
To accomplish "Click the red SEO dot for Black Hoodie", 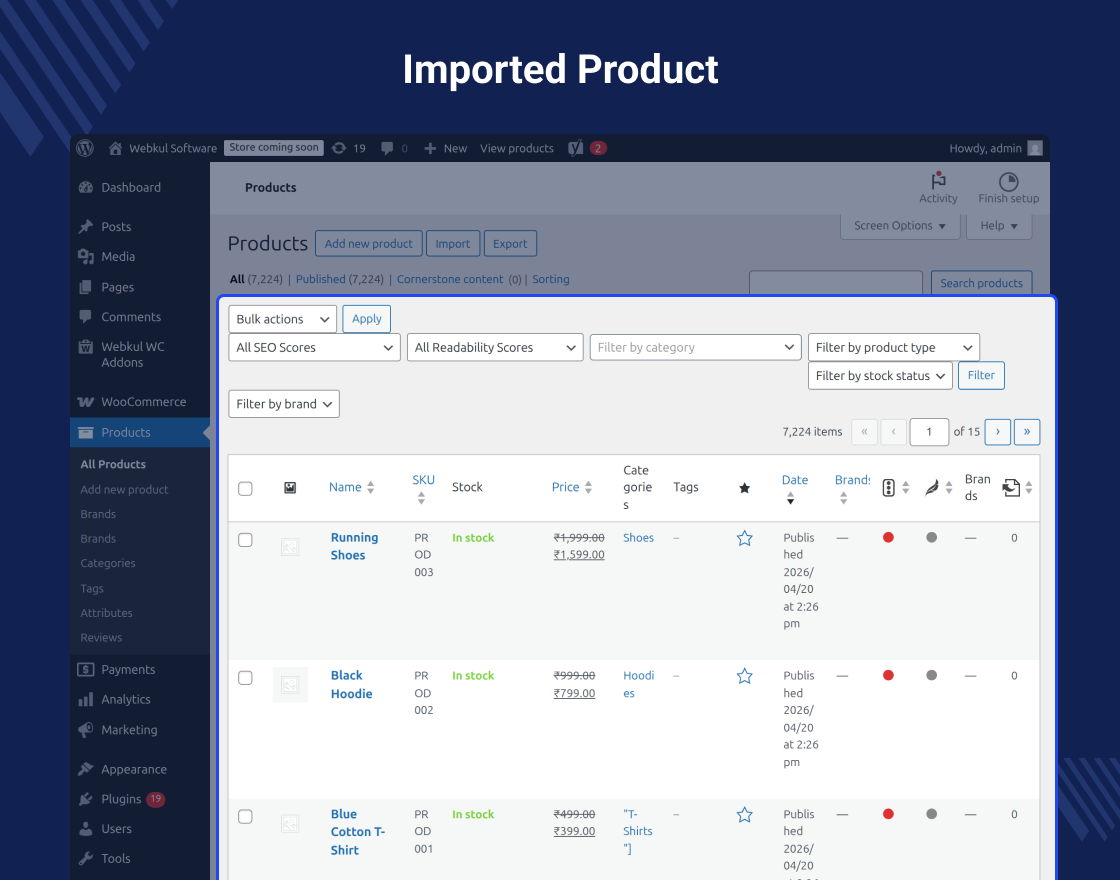I will [x=888, y=675].
